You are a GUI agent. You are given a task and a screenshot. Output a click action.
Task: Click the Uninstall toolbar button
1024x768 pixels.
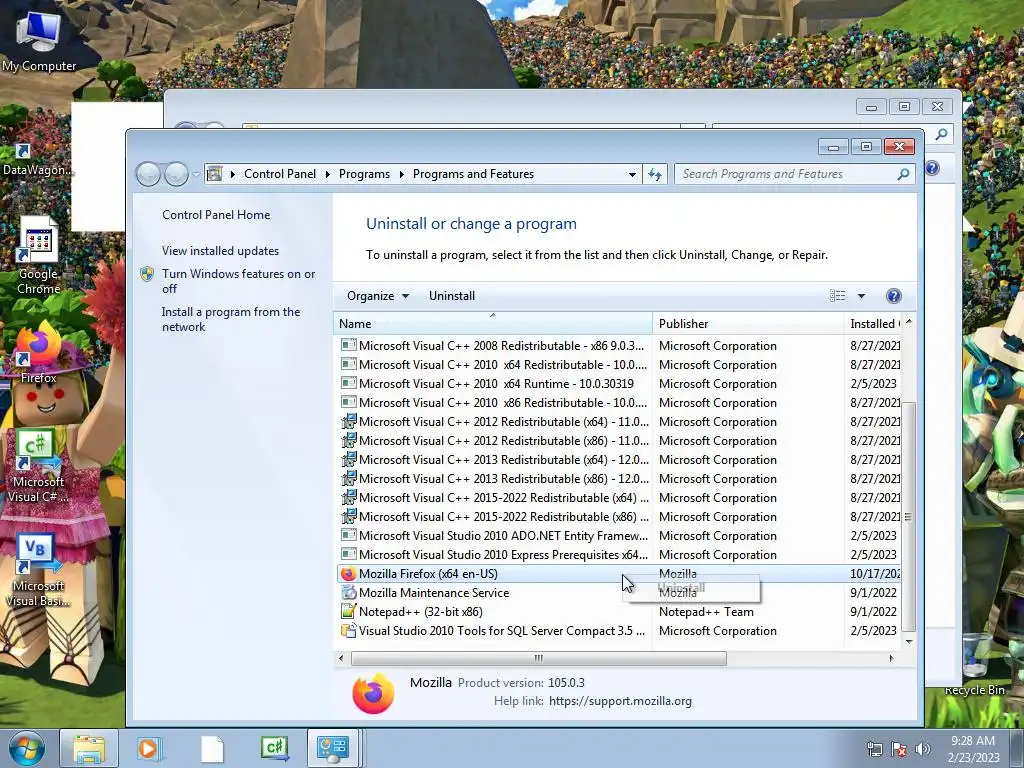(x=451, y=296)
